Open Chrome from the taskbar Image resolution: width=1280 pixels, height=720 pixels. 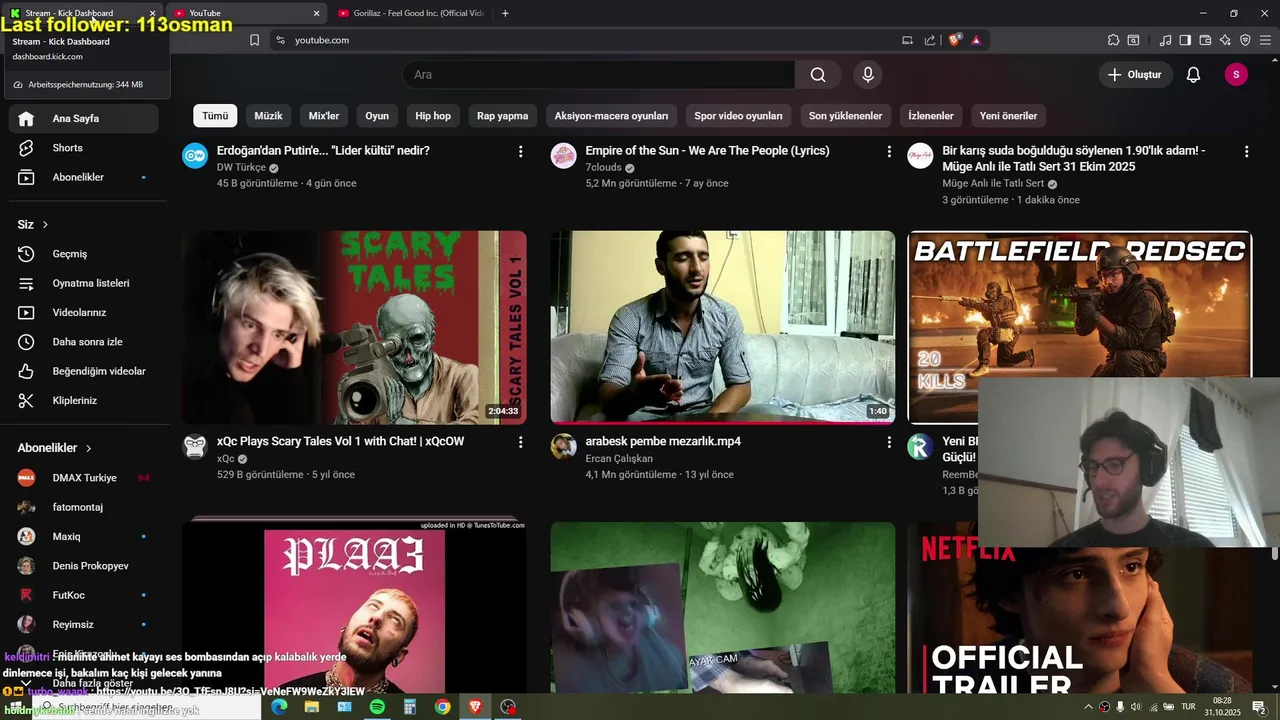click(x=442, y=707)
